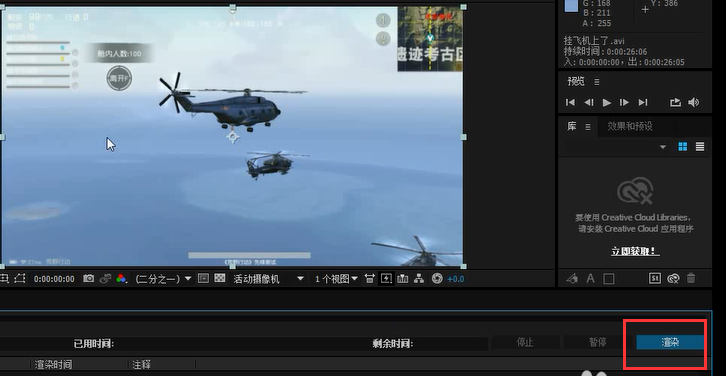Open the fast previews lightning icon
This screenshot has width=726, height=376.
tap(386, 278)
